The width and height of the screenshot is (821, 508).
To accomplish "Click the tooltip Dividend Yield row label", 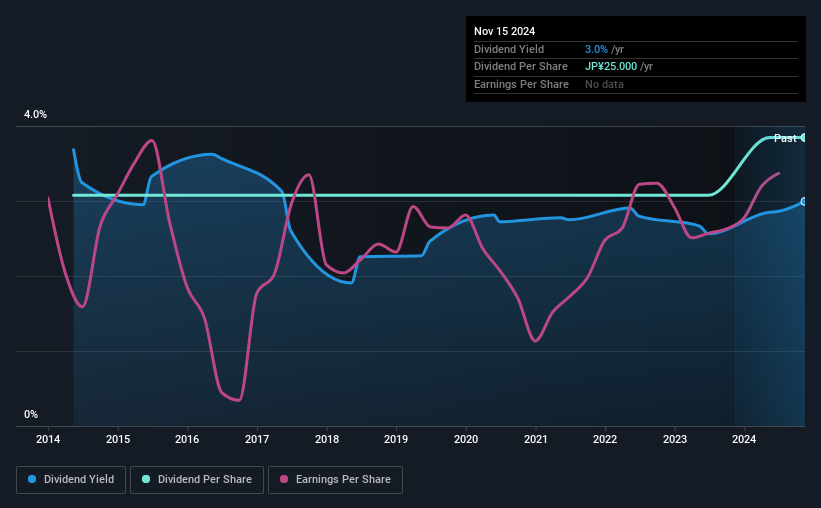I will 509,49.
